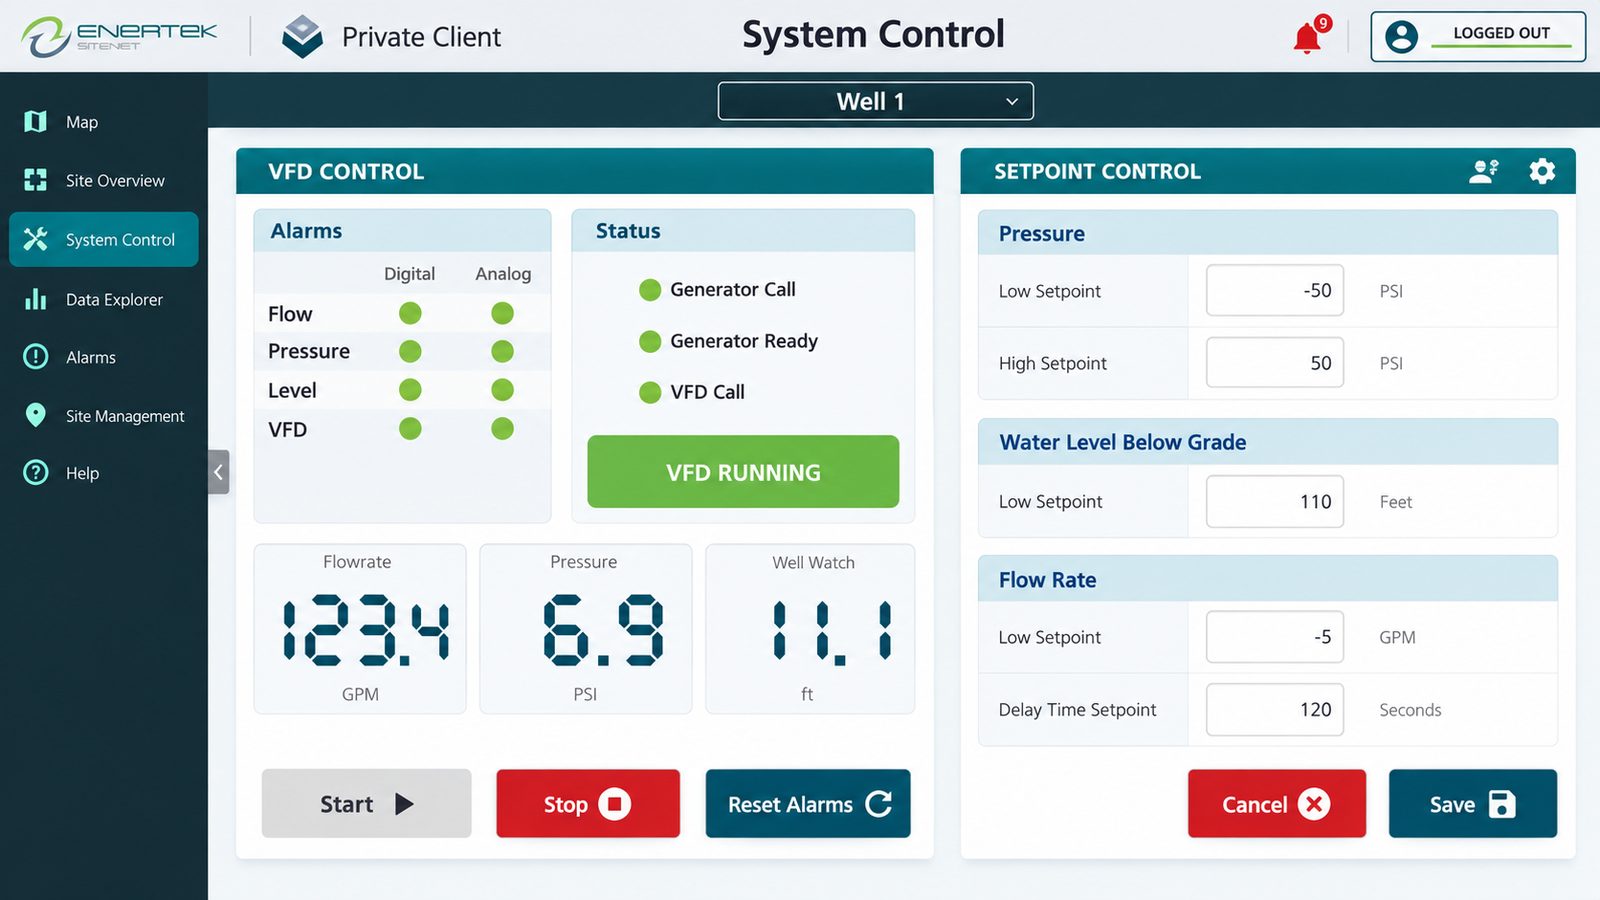The width and height of the screenshot is (1600, 900).
Task: Click the Pressure 6.9 PSI gauge
Action: (586, 629)
